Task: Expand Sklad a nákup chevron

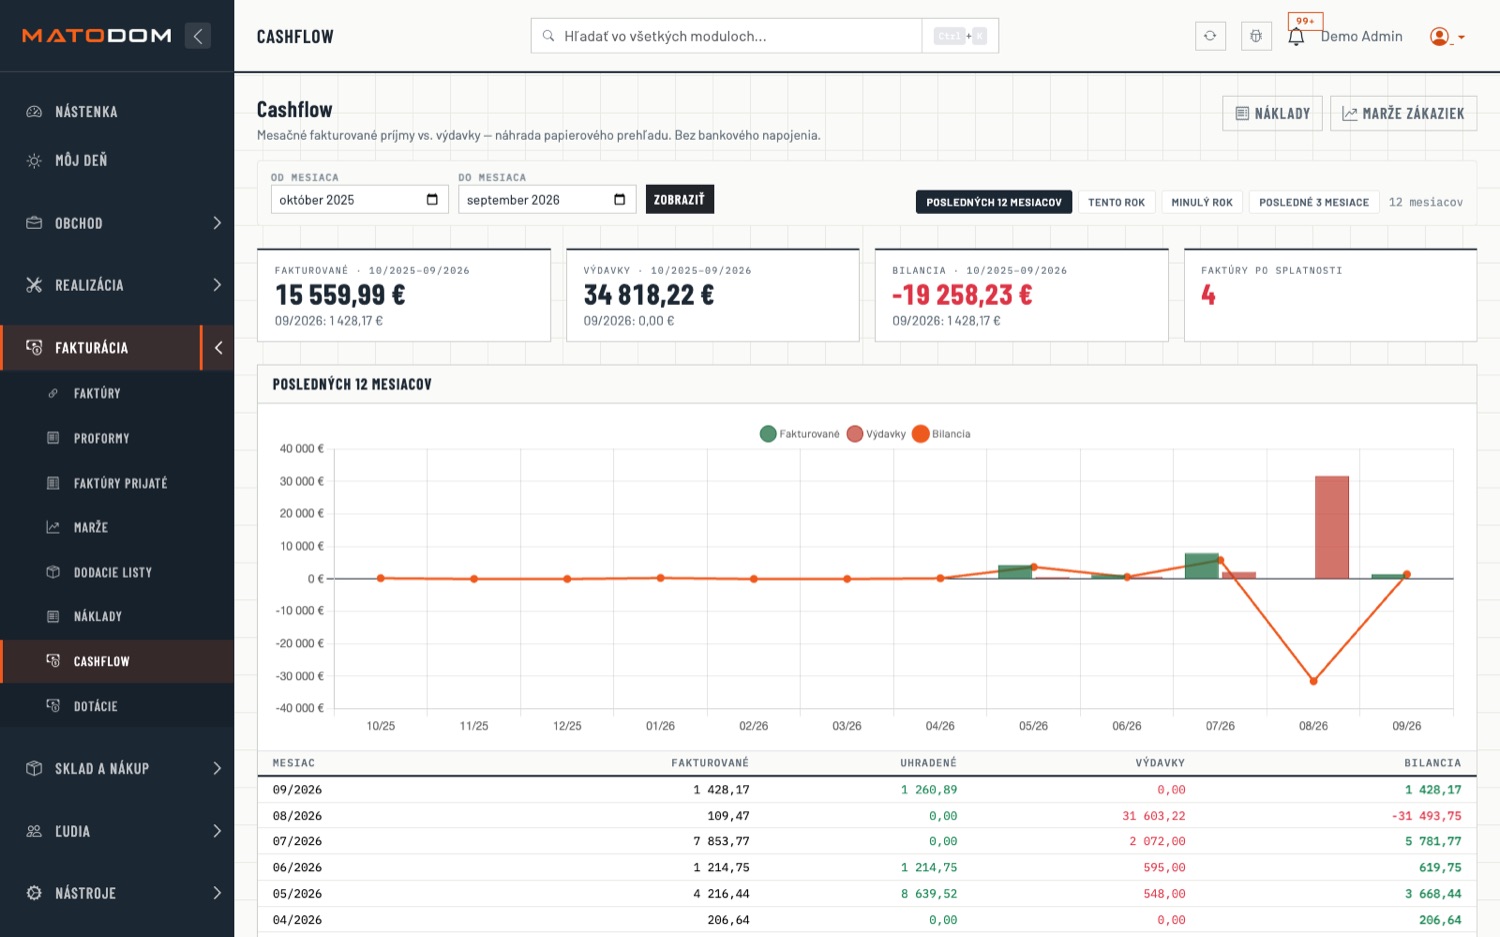Action: (217, 768)
